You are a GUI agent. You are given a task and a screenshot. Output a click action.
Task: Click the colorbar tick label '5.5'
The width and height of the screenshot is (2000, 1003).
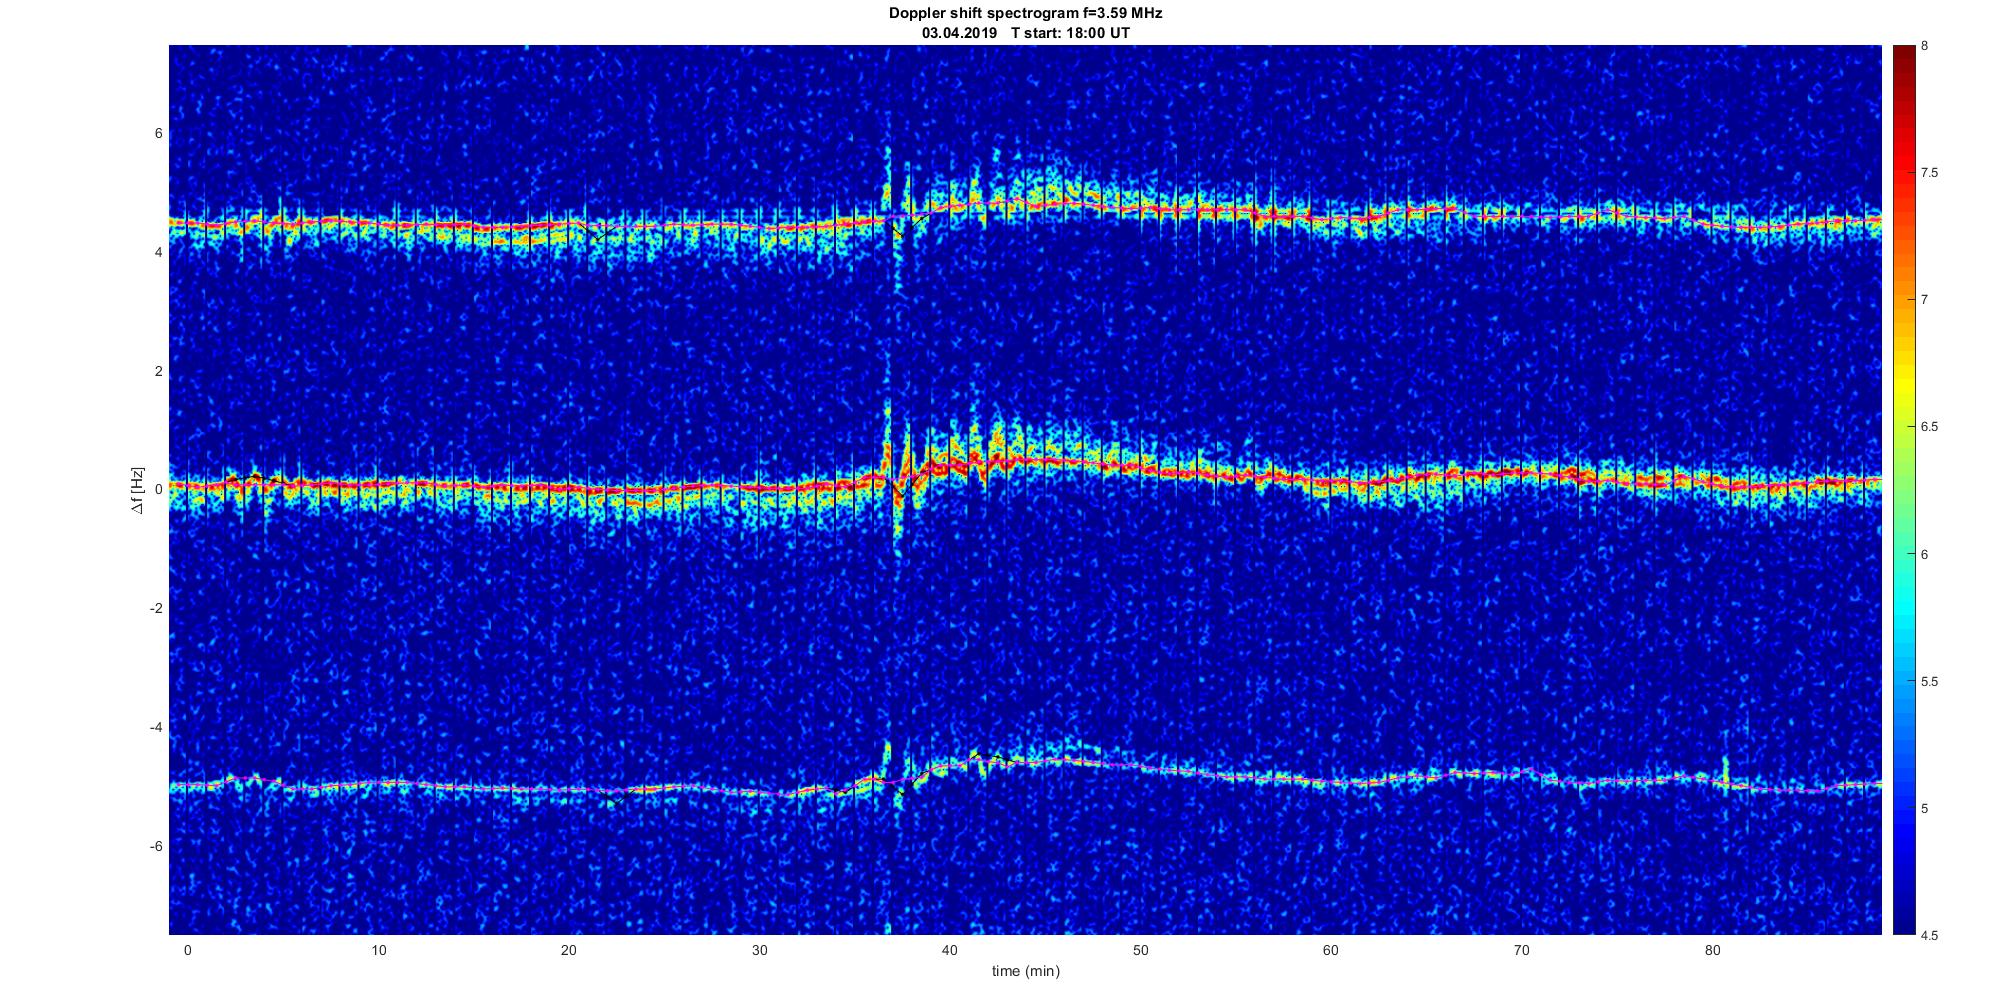(x=1929, y=682)
